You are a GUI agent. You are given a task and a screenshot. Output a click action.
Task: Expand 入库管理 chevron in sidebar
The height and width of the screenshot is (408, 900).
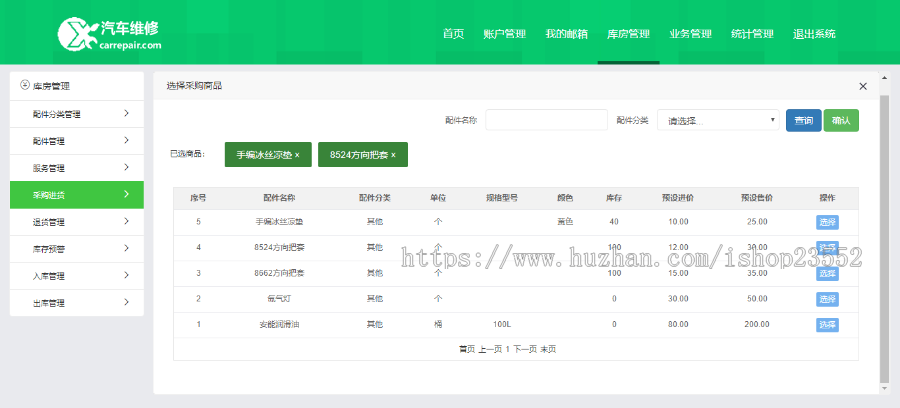pos(126,275)
